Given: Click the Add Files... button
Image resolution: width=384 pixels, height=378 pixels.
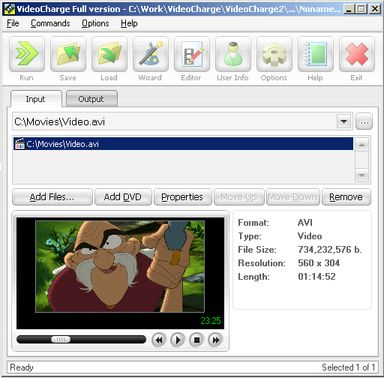Looking at the screenshot, I should [x=52, y=197].
